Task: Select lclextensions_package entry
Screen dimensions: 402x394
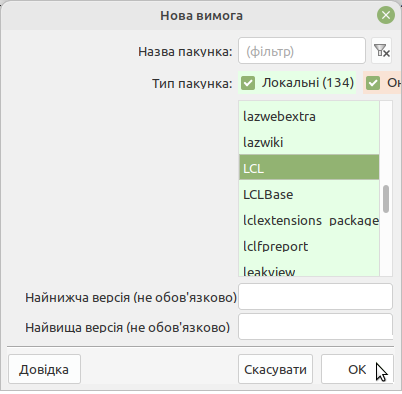Action: click(309, 221)
